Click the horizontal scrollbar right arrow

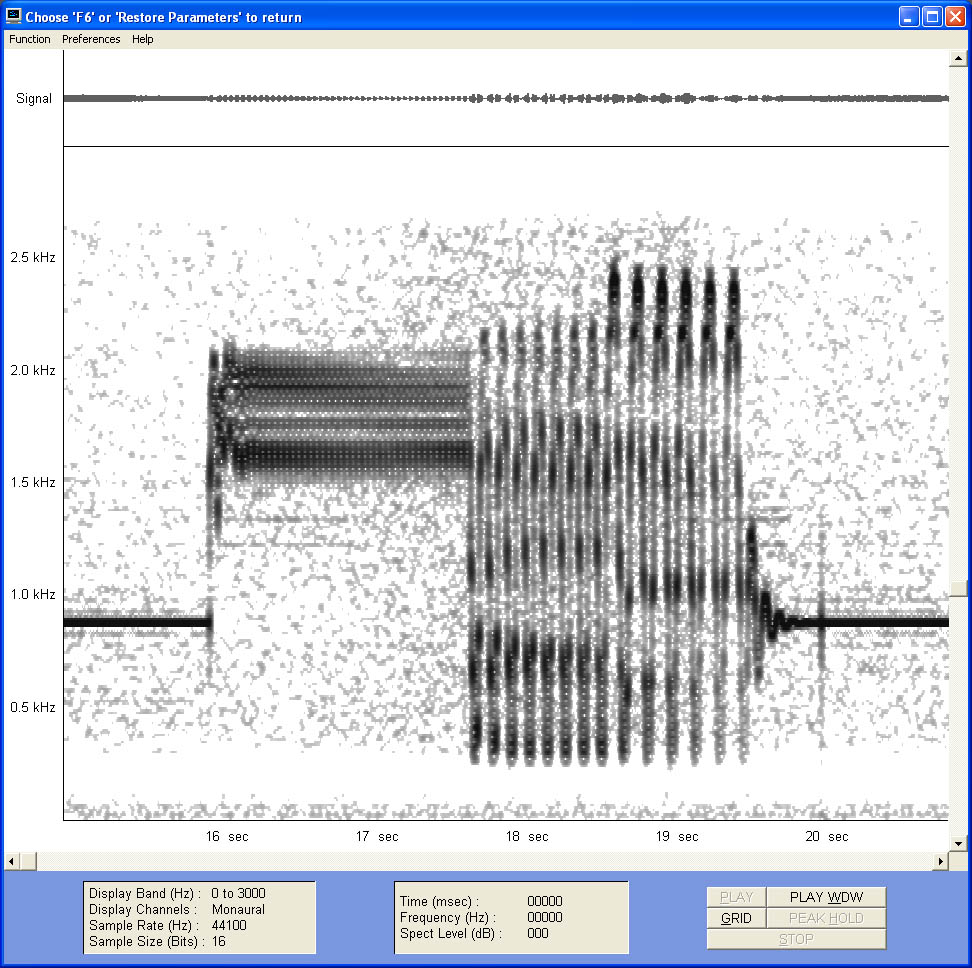click(x=941, y=861)
